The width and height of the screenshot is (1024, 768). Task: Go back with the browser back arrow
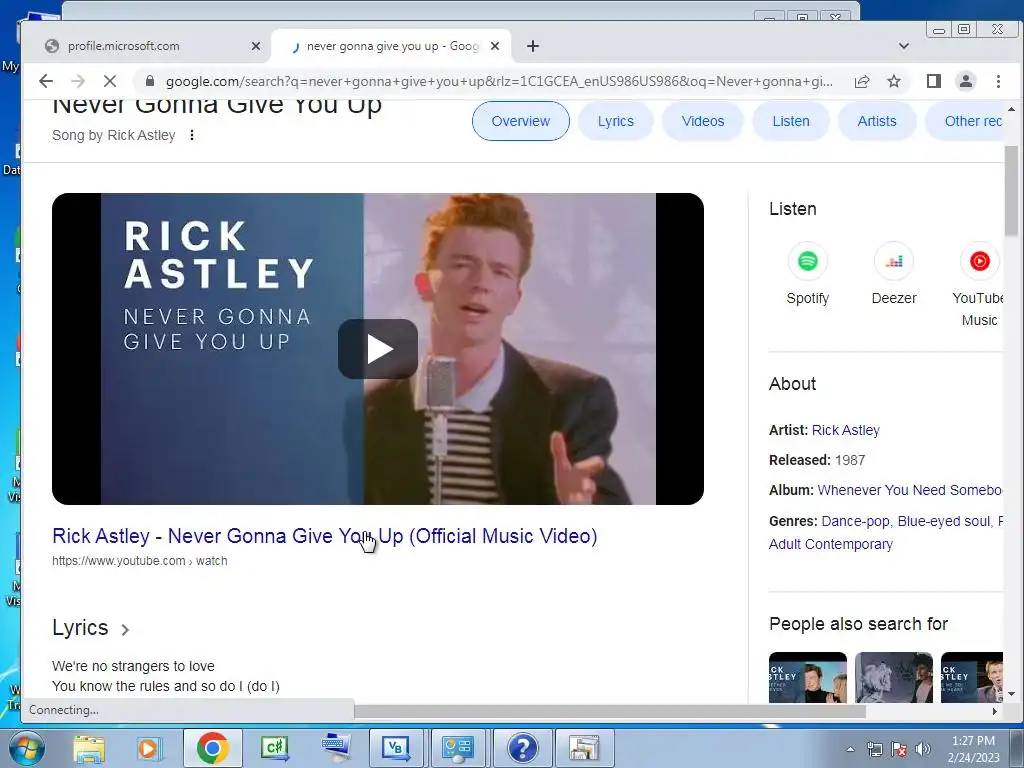46,81
